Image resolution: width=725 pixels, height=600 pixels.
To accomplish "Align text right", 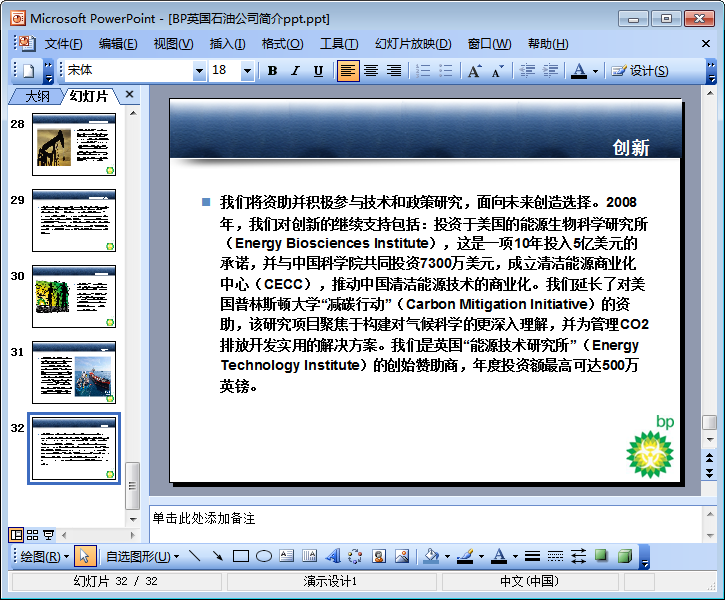I will tap(394, 71).
